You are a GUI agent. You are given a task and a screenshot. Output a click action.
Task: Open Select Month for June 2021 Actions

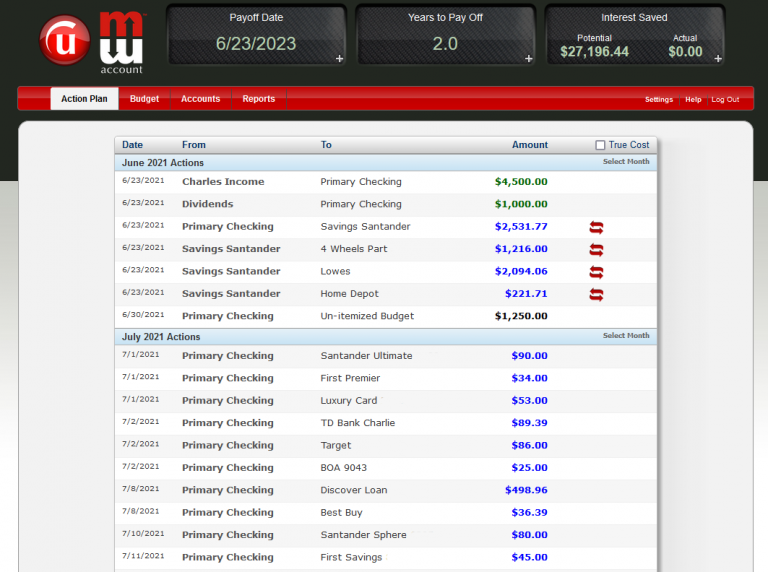coord(625,162)
